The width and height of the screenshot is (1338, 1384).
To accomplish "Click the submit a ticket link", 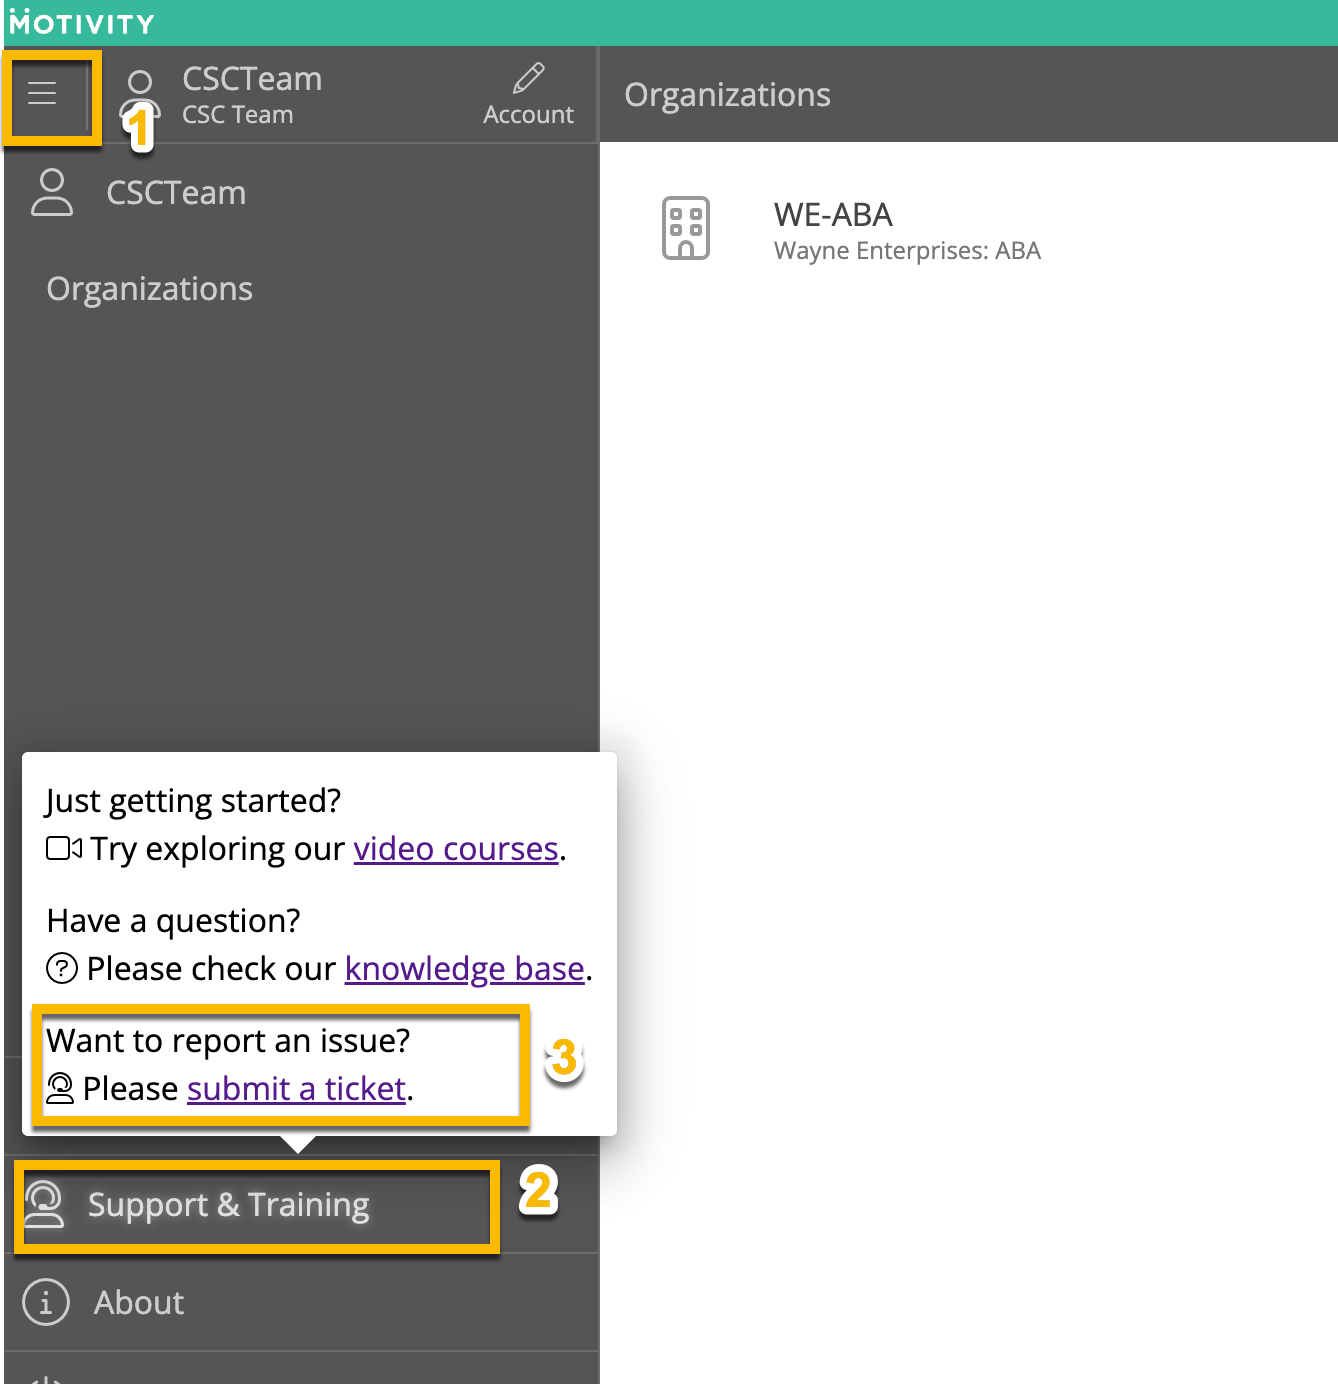I will [296, 1089].
